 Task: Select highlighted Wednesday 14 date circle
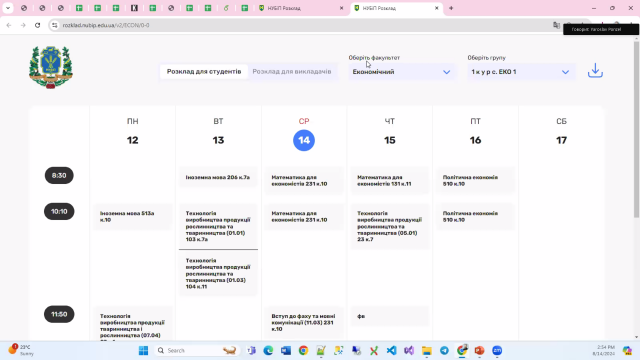coord(304,140)
